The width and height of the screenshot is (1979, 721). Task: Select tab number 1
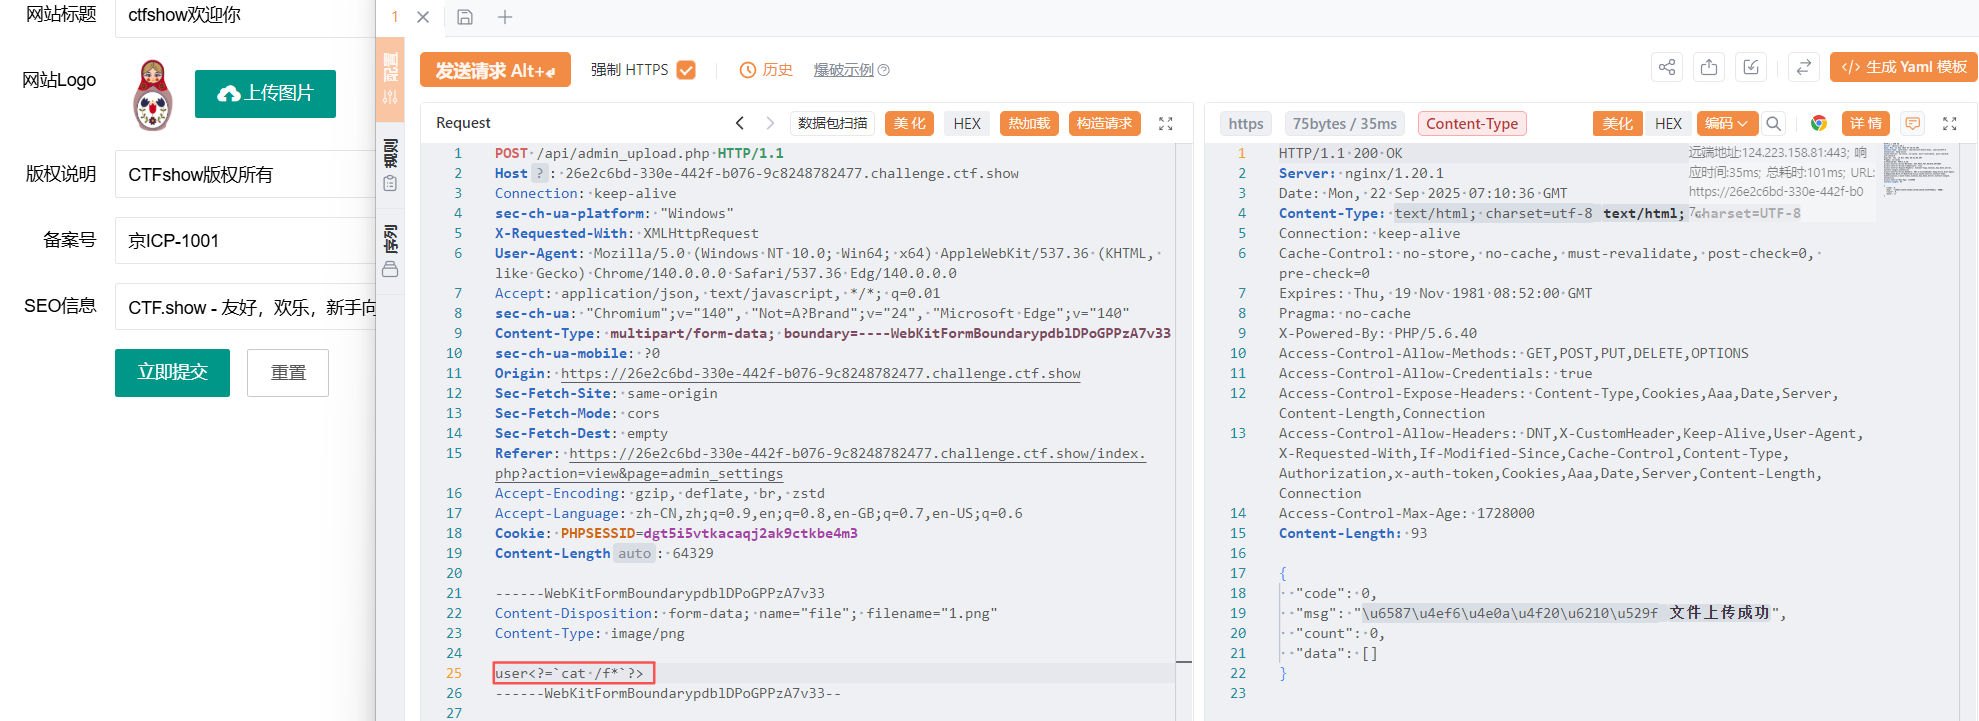395,17
